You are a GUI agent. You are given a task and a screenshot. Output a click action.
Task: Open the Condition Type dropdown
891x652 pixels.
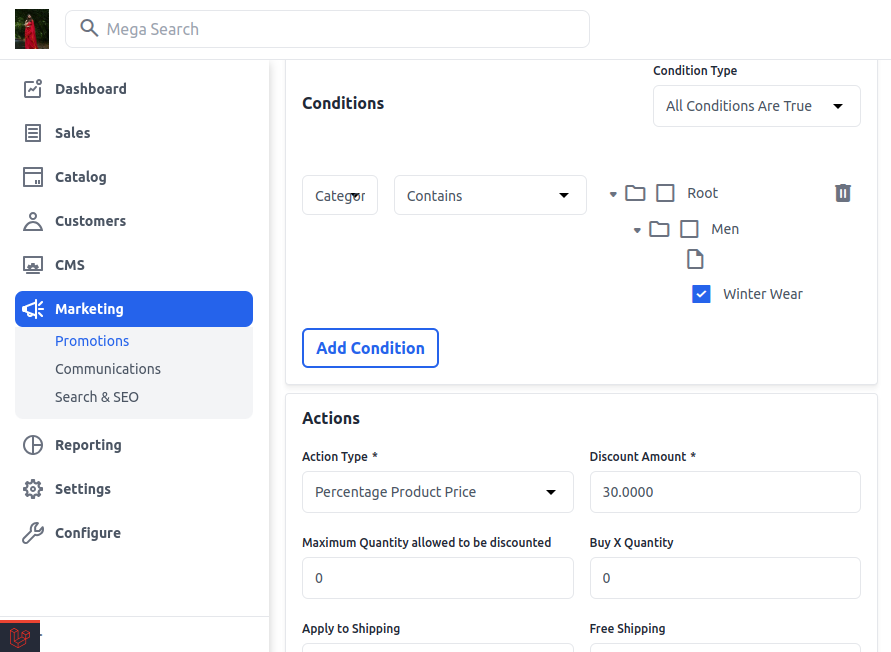(757, 106)
